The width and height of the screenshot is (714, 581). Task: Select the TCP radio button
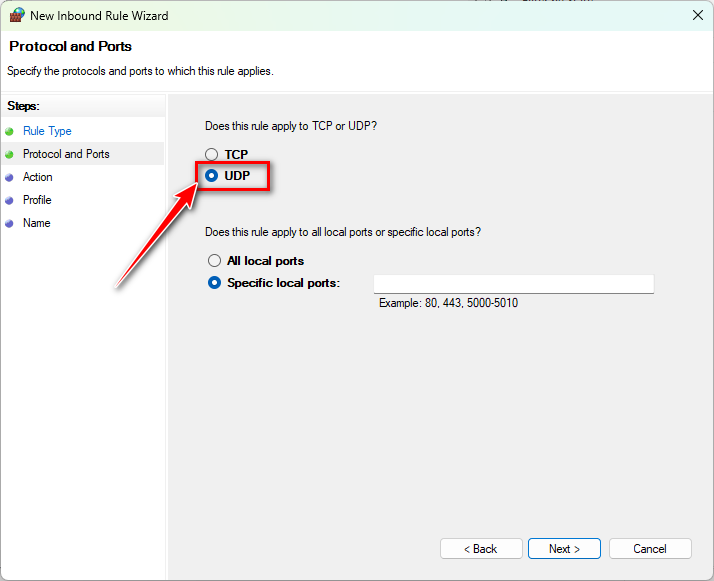pos(211,155)
